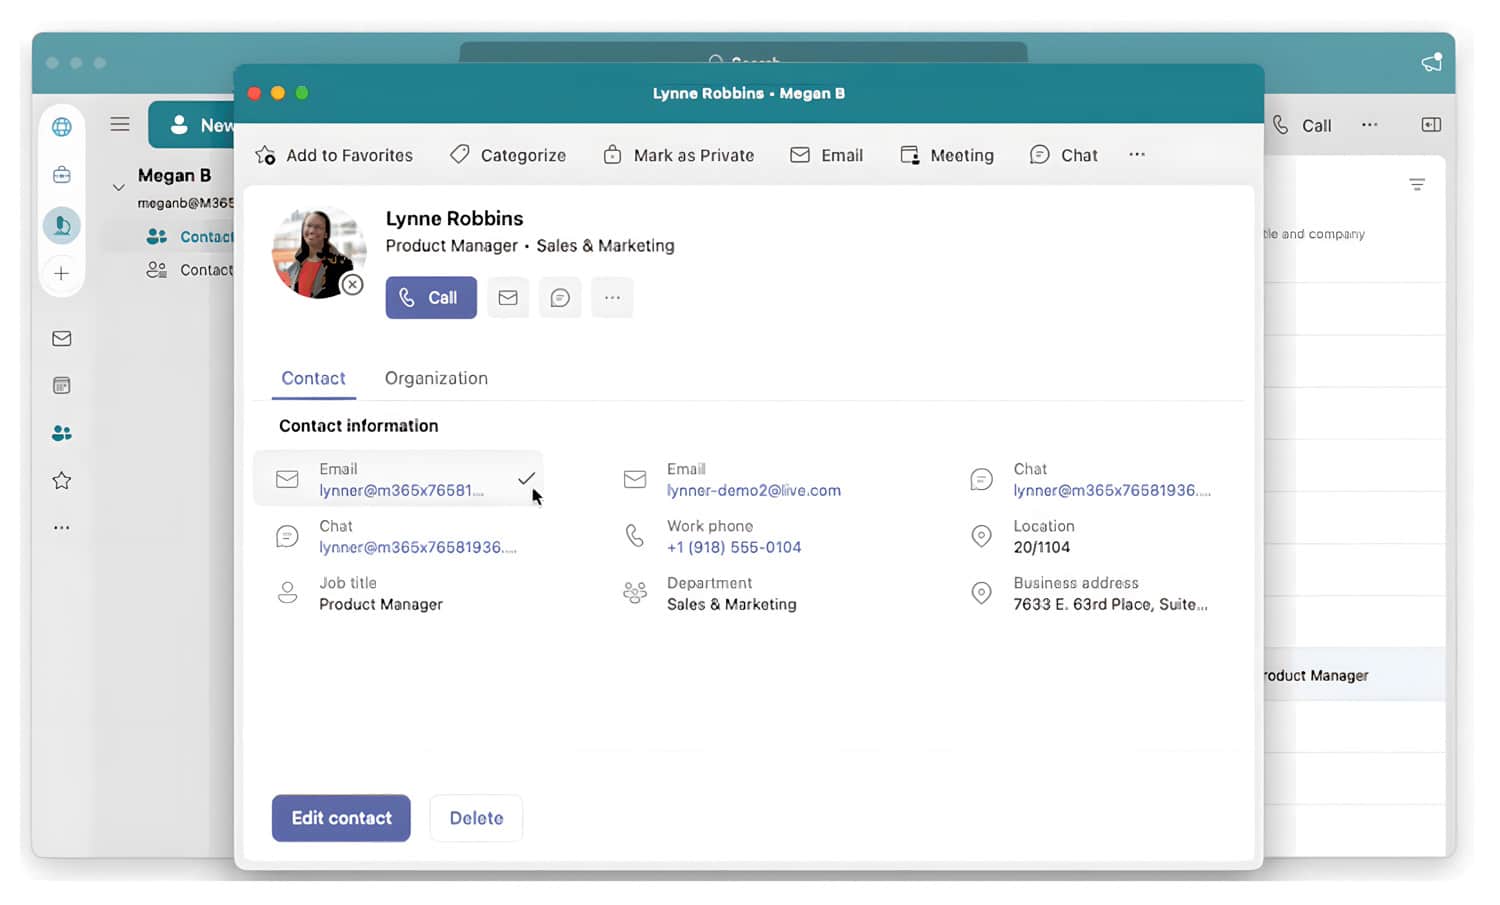Open toolbar overflow menu after Chat
The width and height of the screenshot is (1500, 905).
click(x=1137, y=155)
